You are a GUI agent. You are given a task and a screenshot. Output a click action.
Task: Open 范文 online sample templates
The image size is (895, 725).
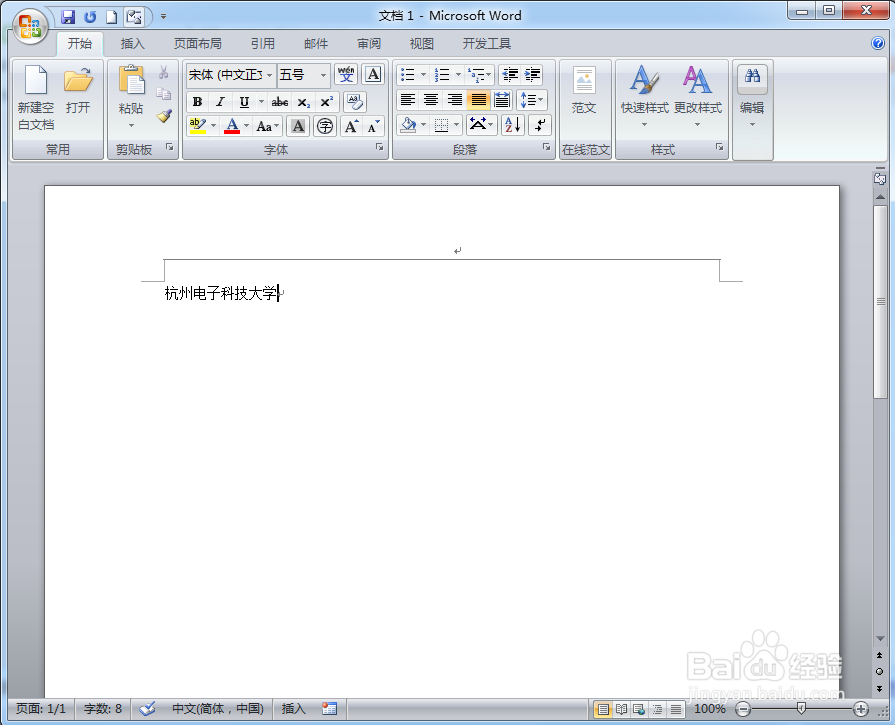(x=584, y=90)
